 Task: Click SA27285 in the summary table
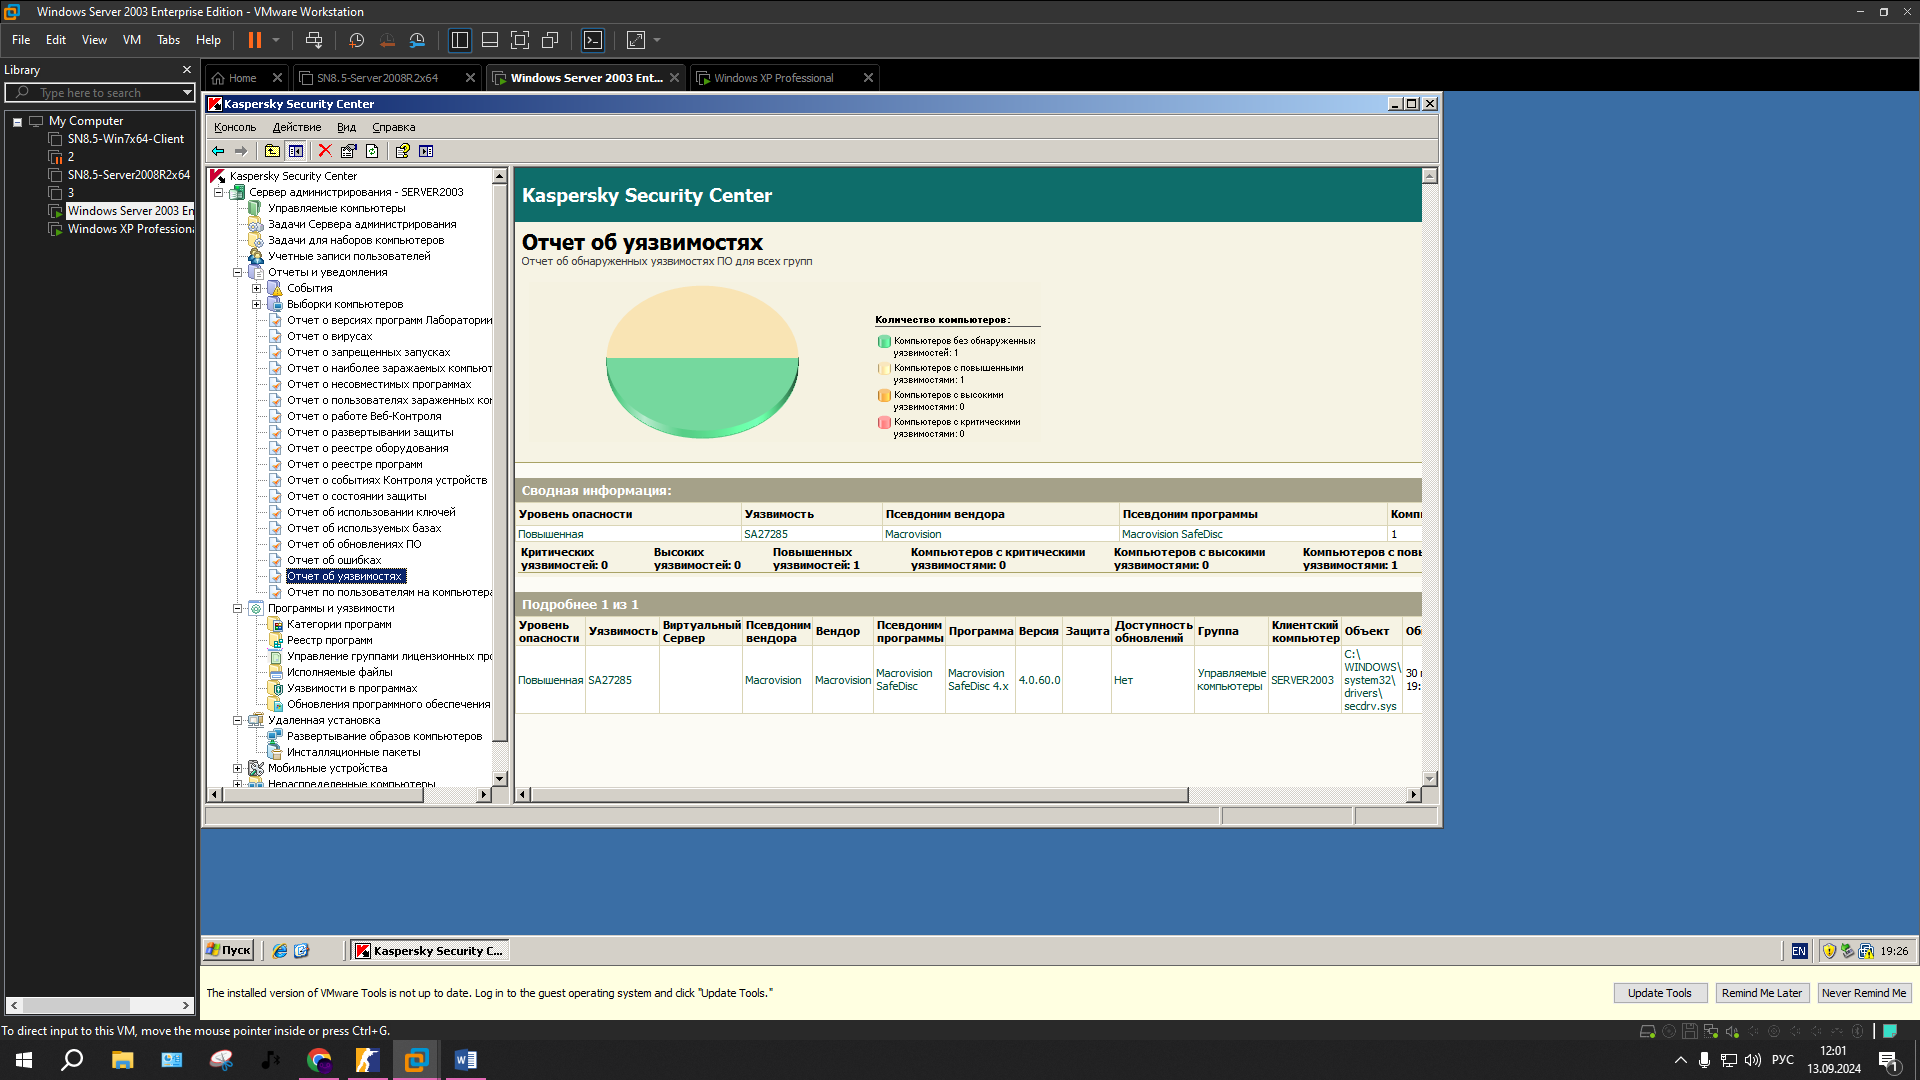click(766, 534)
